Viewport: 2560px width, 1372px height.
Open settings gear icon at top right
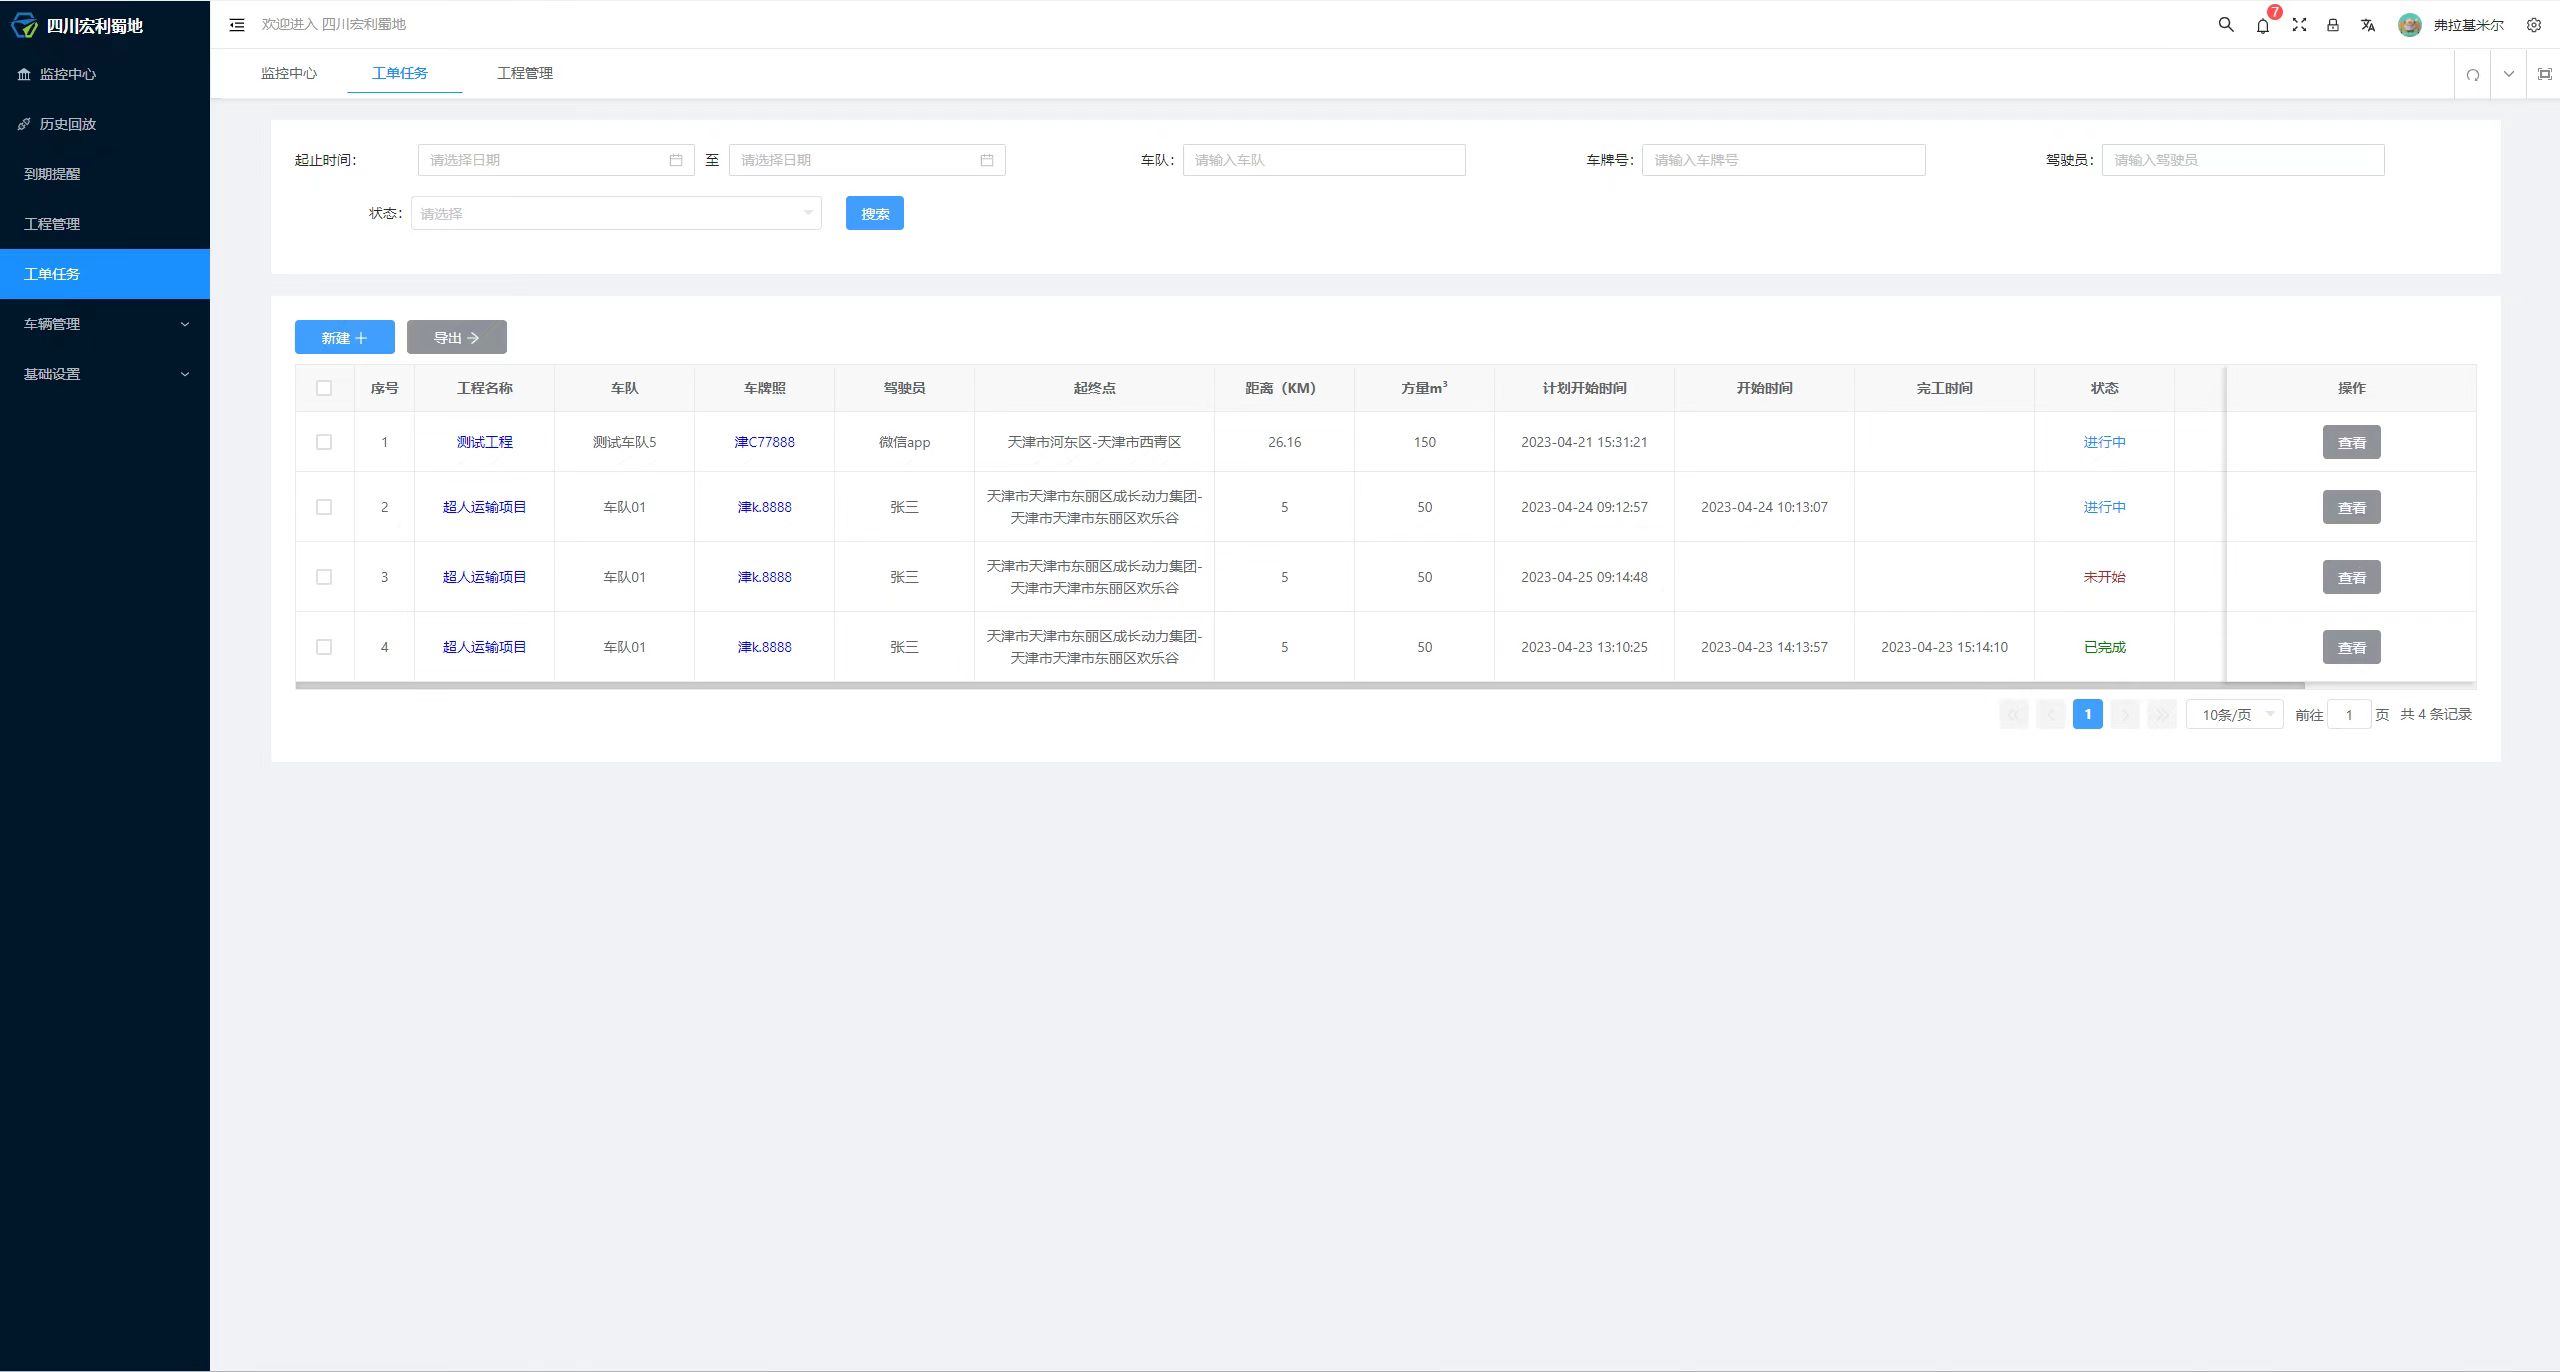tap(2534, 25)
